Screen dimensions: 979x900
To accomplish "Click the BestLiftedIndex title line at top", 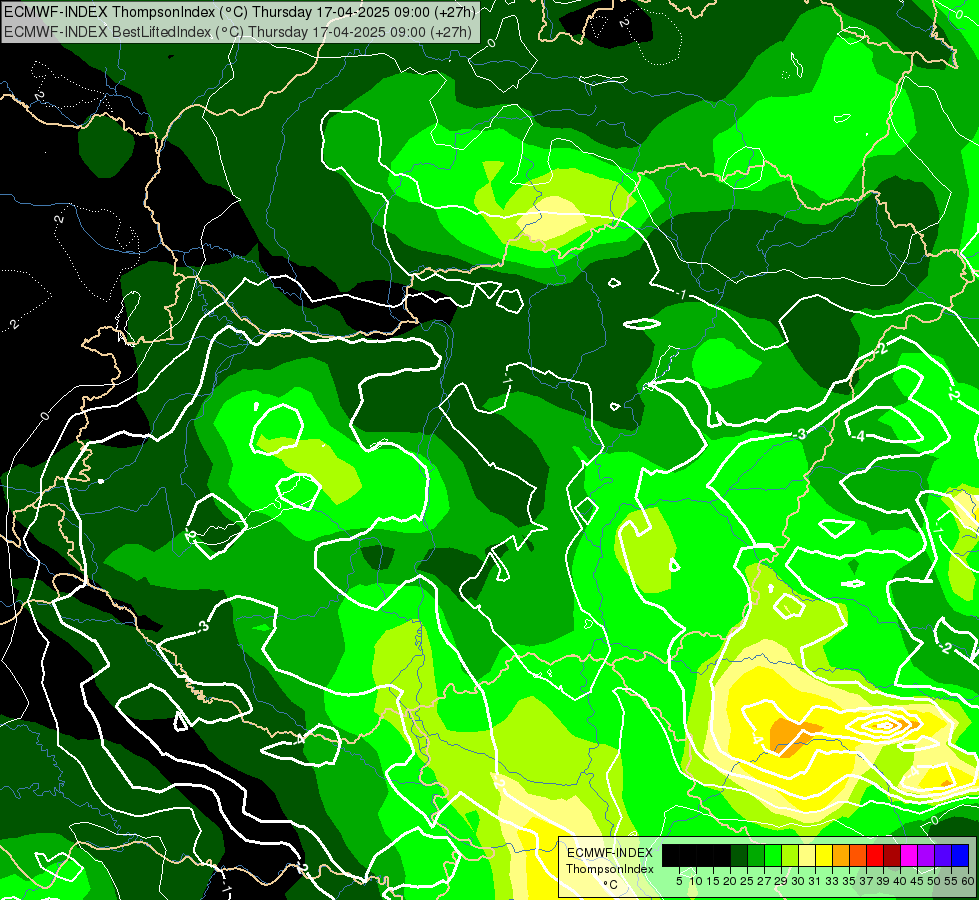I will click(238, 31).
